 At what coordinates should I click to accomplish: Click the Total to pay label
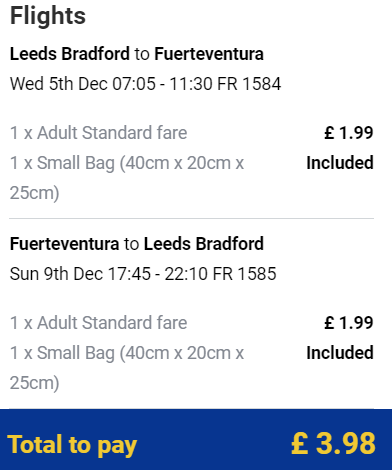[x=72, y=445]
